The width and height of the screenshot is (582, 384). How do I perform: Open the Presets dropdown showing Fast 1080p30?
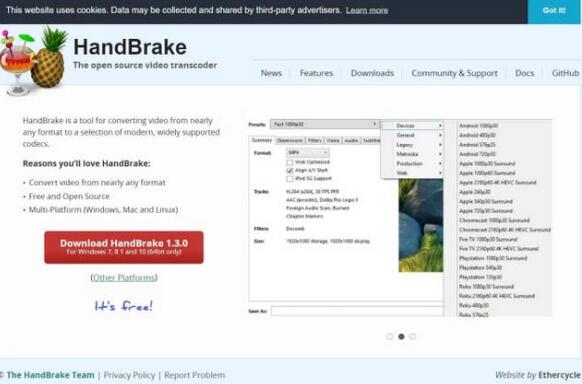(x=324, y=124)
